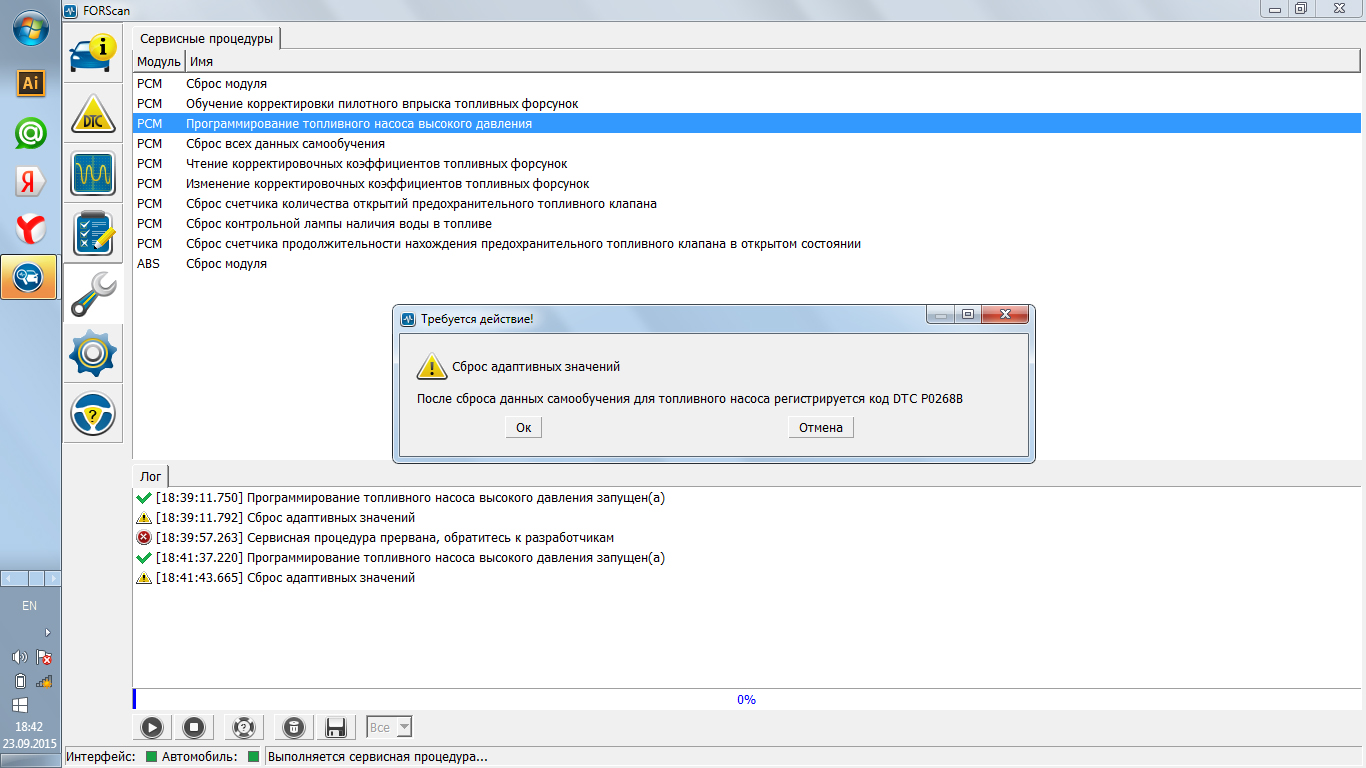Click the procedure progress bar showing 0%
This screenshot has height=768, width=1366.
(x=746, y=700)
